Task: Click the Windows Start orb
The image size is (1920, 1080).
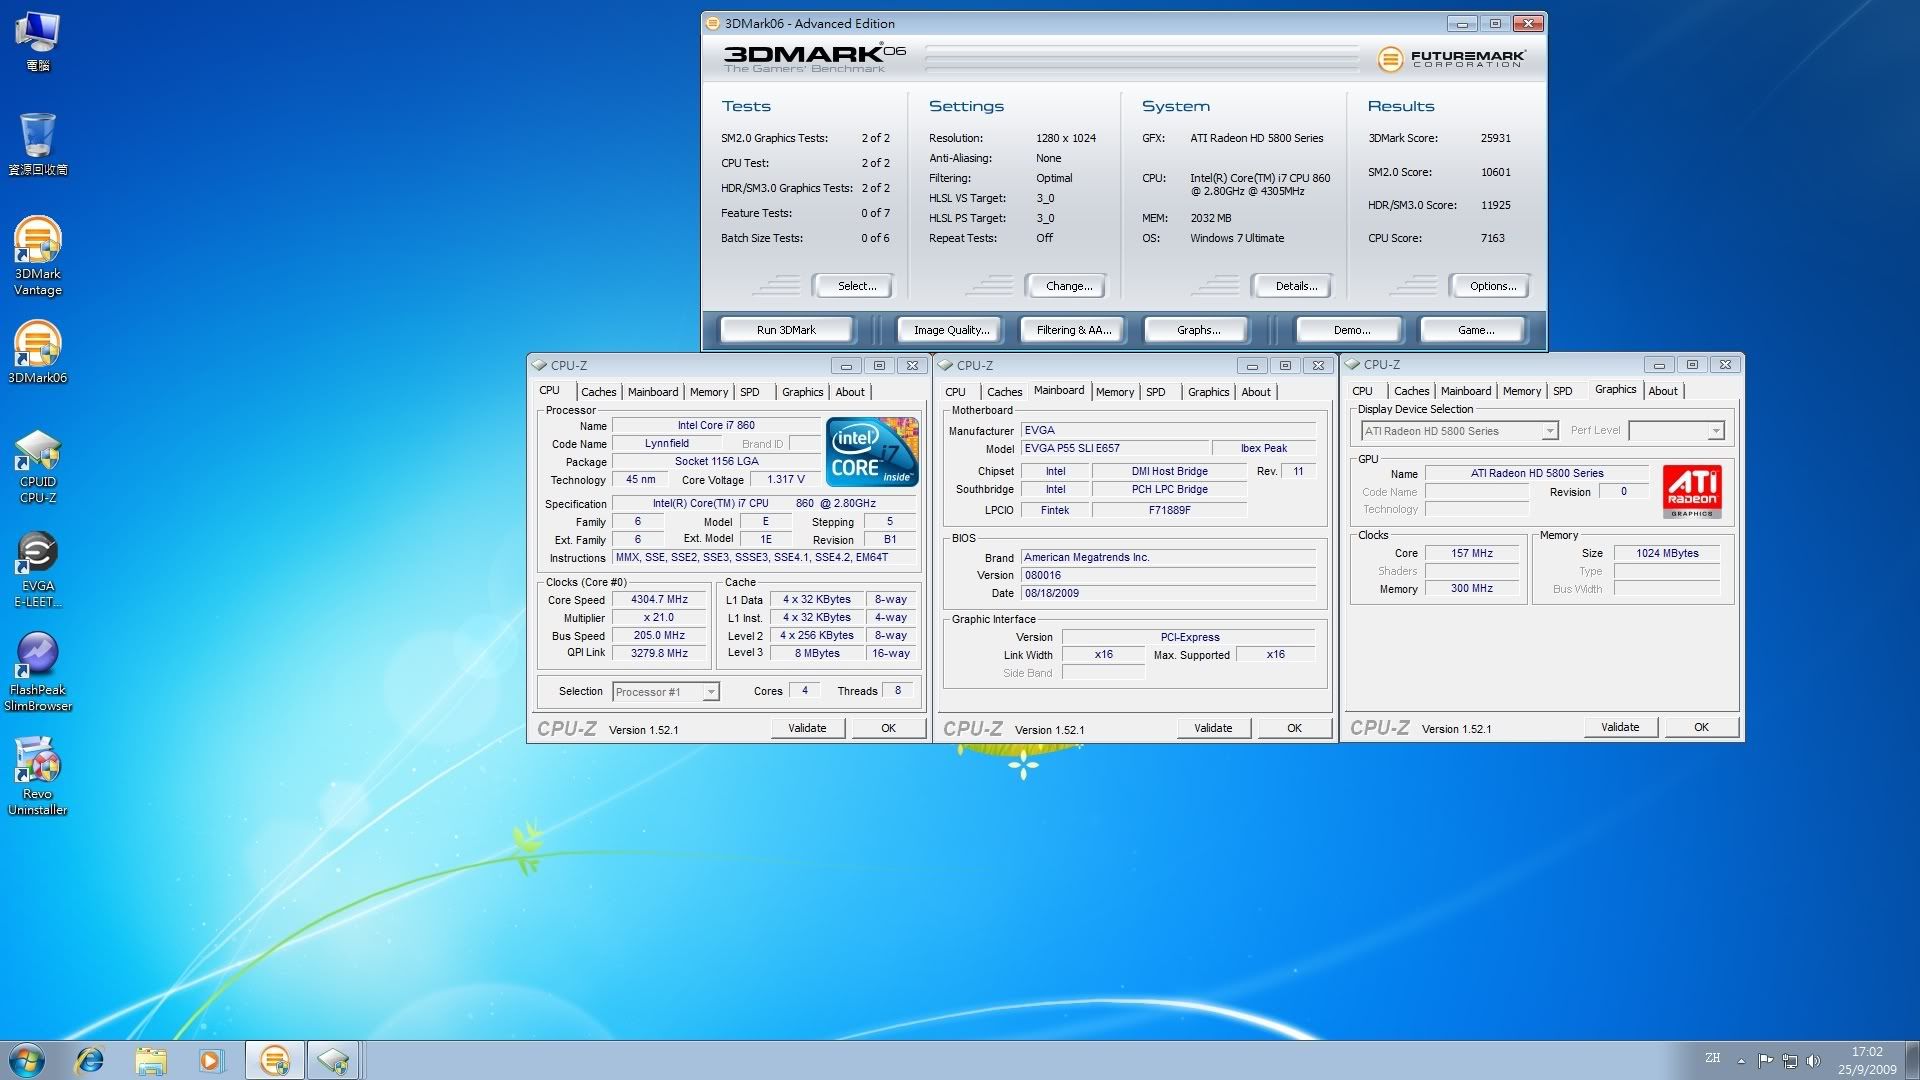Action: [x=27, y=1059]
